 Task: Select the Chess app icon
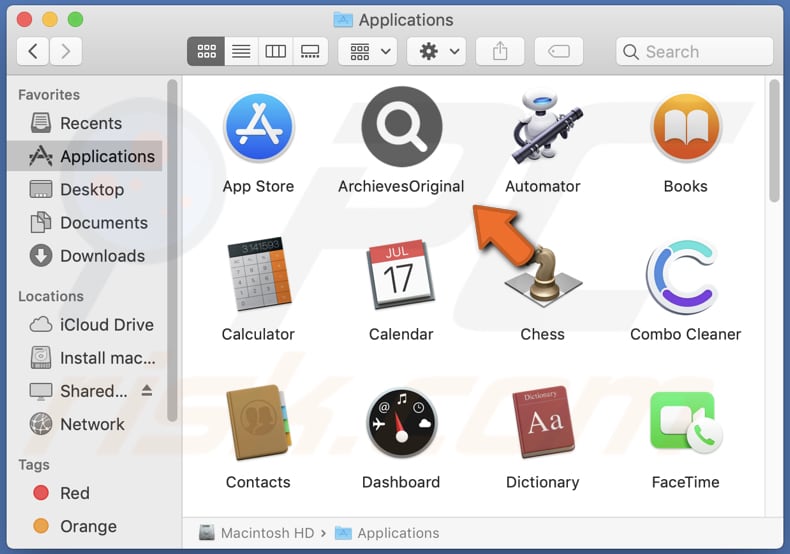[543, 276]
